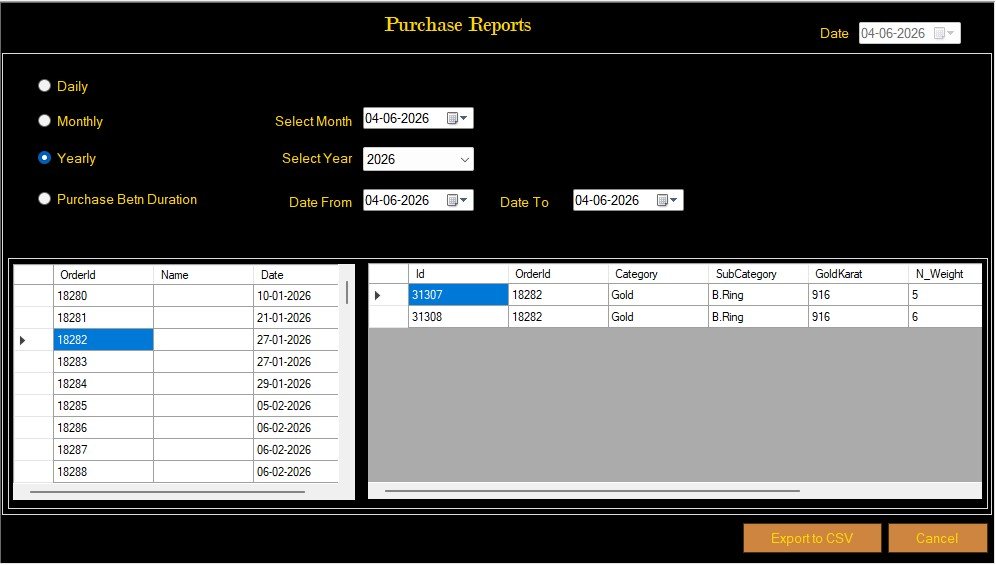Click date cell 05-02-2026
Screen dimensions: 996x565
point(296,405)
